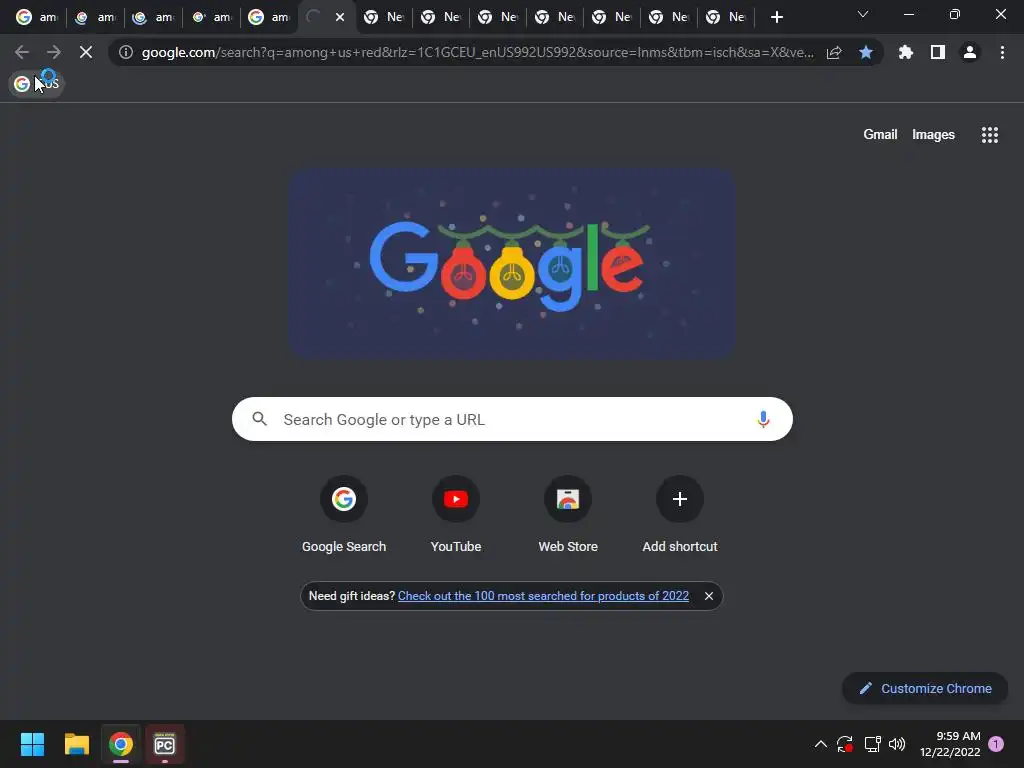Share this page icon
The image size is (1024, 768).
point(834,52)
